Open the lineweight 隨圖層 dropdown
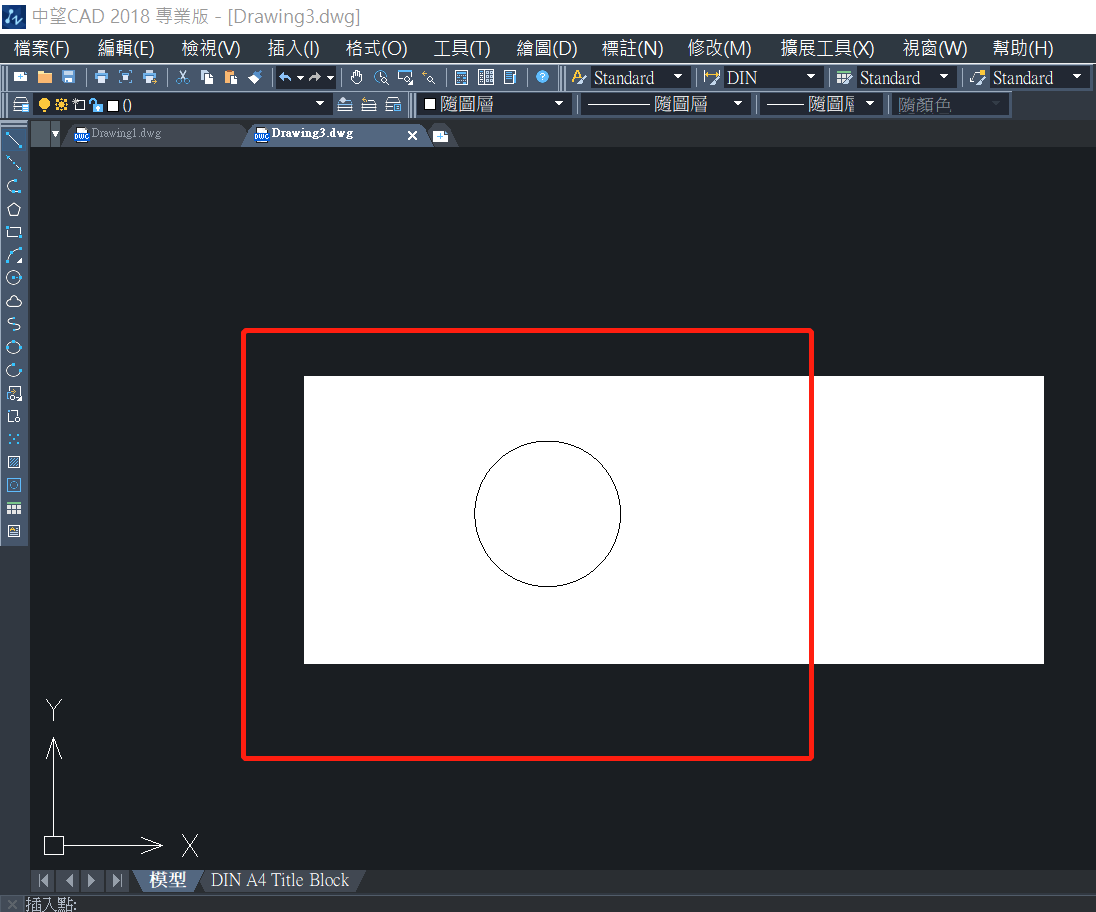The image size is (1096, 912). click(870, 104)
